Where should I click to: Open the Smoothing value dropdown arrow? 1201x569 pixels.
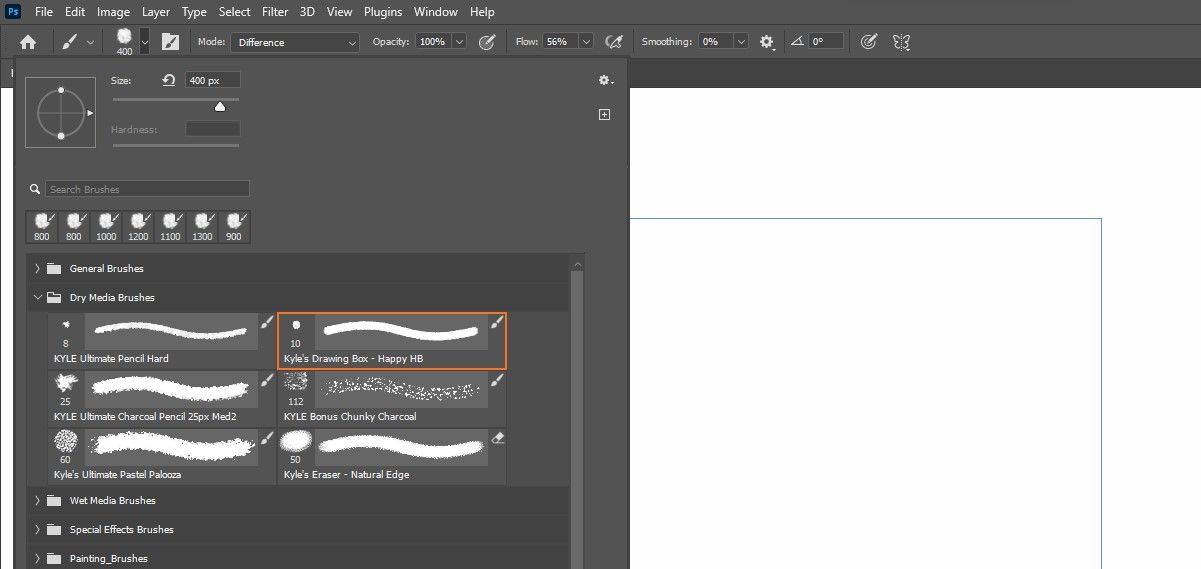(741, 42)
